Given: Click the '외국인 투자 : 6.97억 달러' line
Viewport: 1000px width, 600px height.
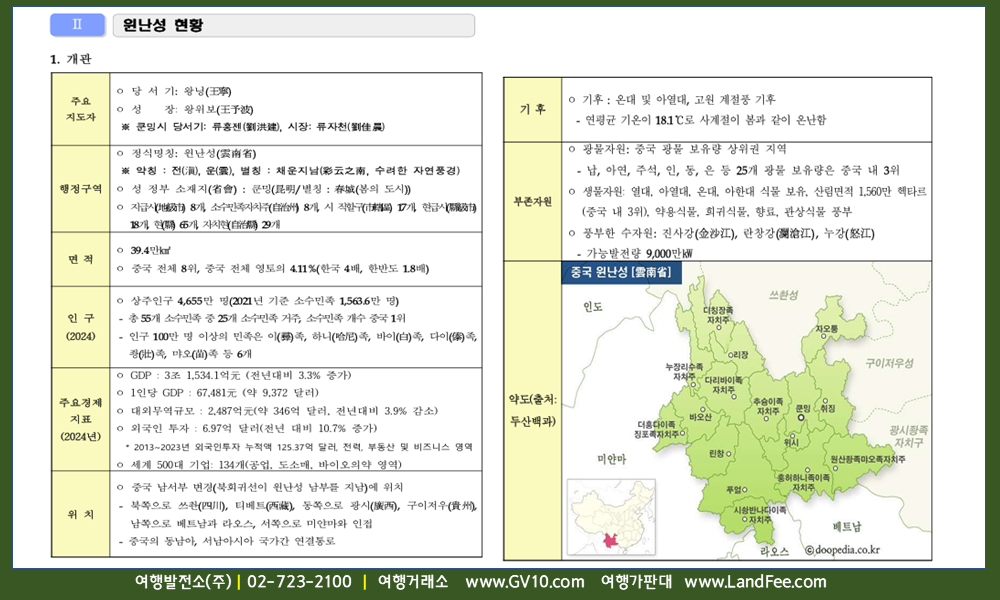Looking at the screenshot, I should pyautogui.click(x=247, y=428).
